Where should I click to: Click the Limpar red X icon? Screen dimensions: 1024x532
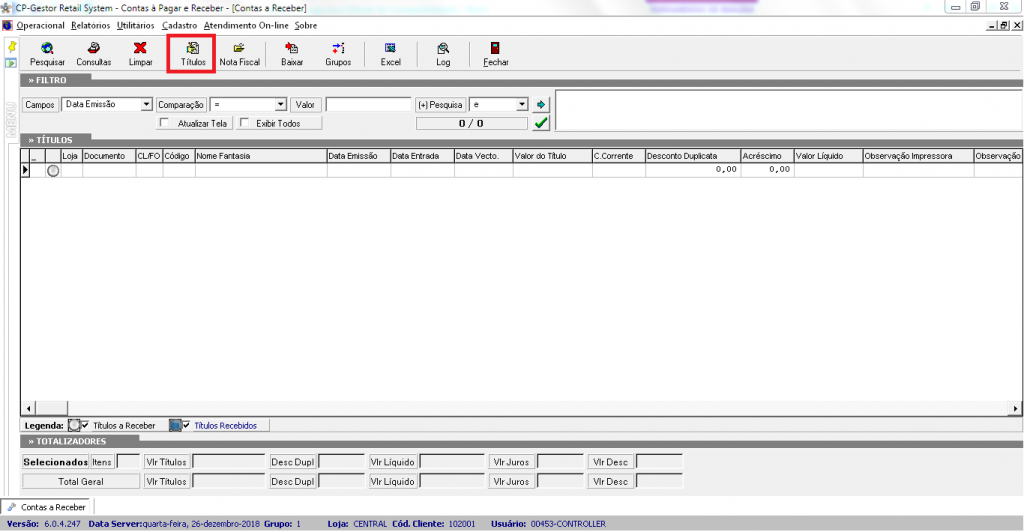pos(140,48)
